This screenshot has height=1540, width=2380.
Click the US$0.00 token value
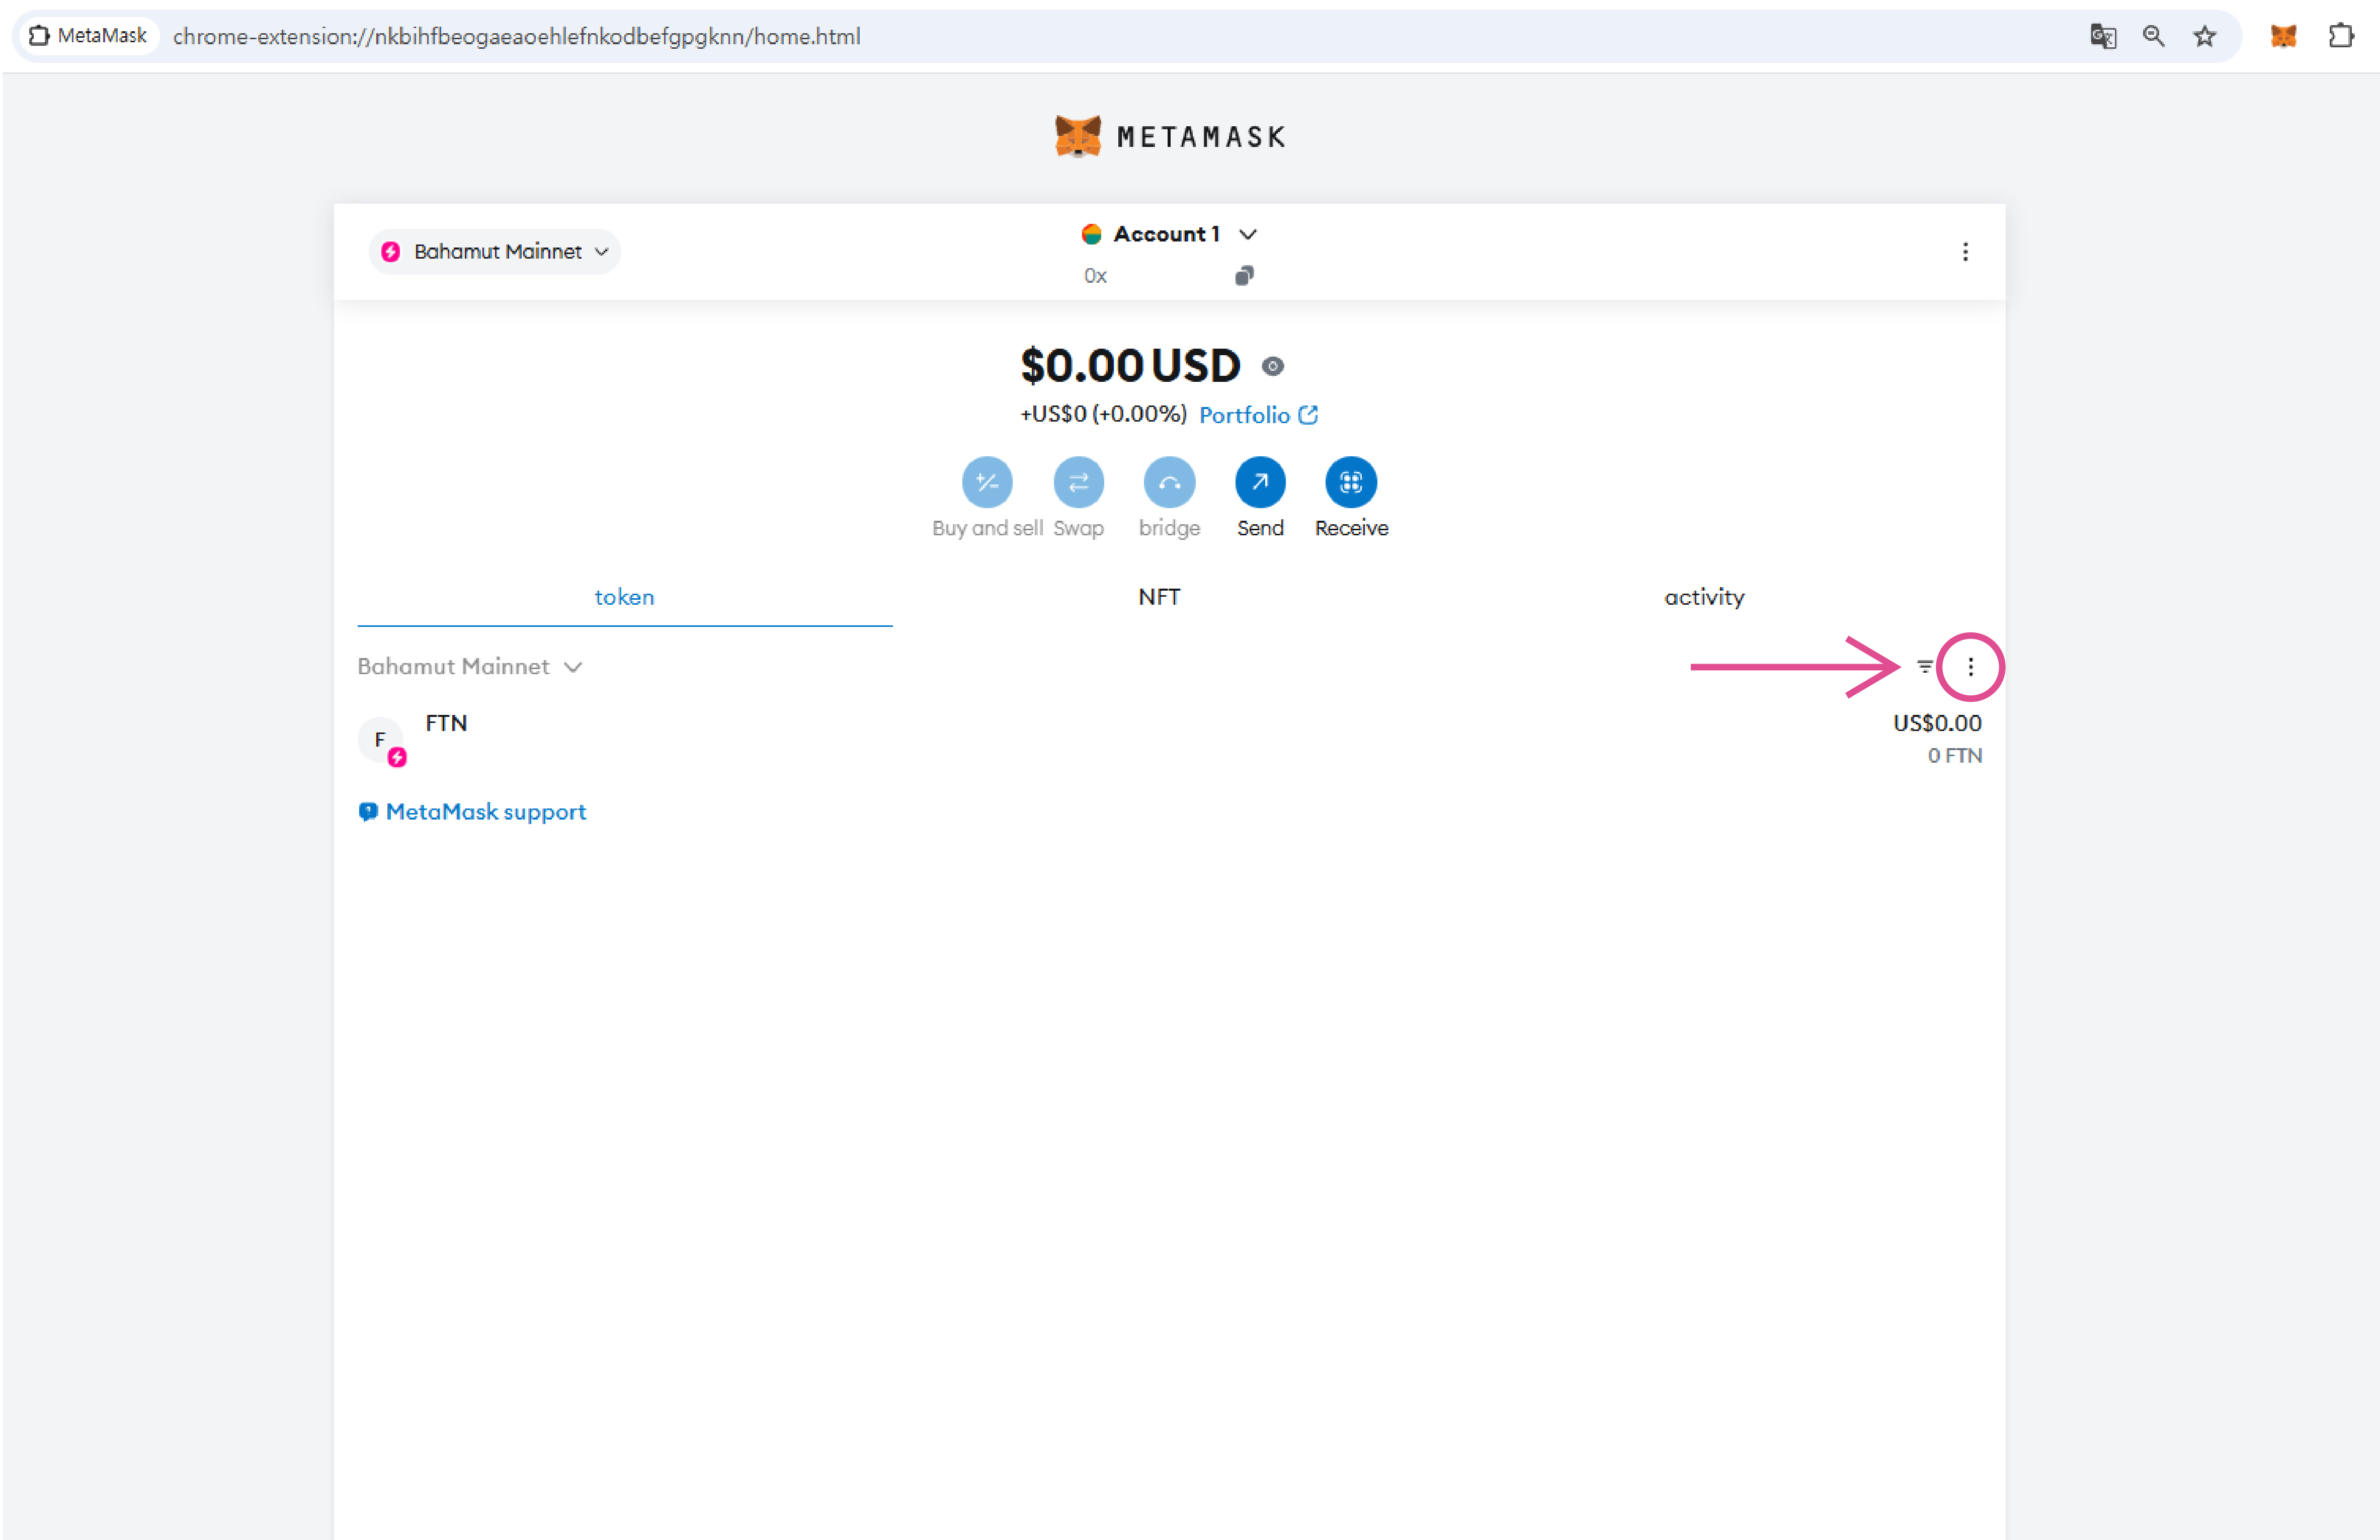1936,723
